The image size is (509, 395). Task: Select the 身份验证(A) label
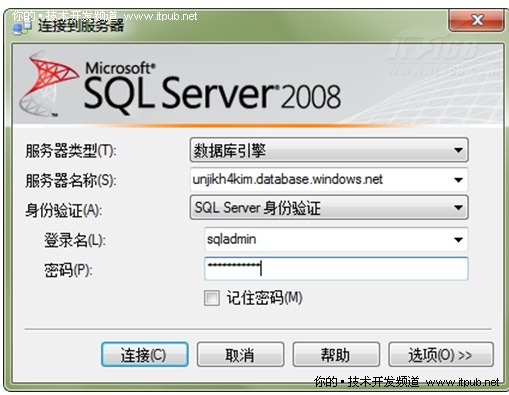click(x=64, y=211)
